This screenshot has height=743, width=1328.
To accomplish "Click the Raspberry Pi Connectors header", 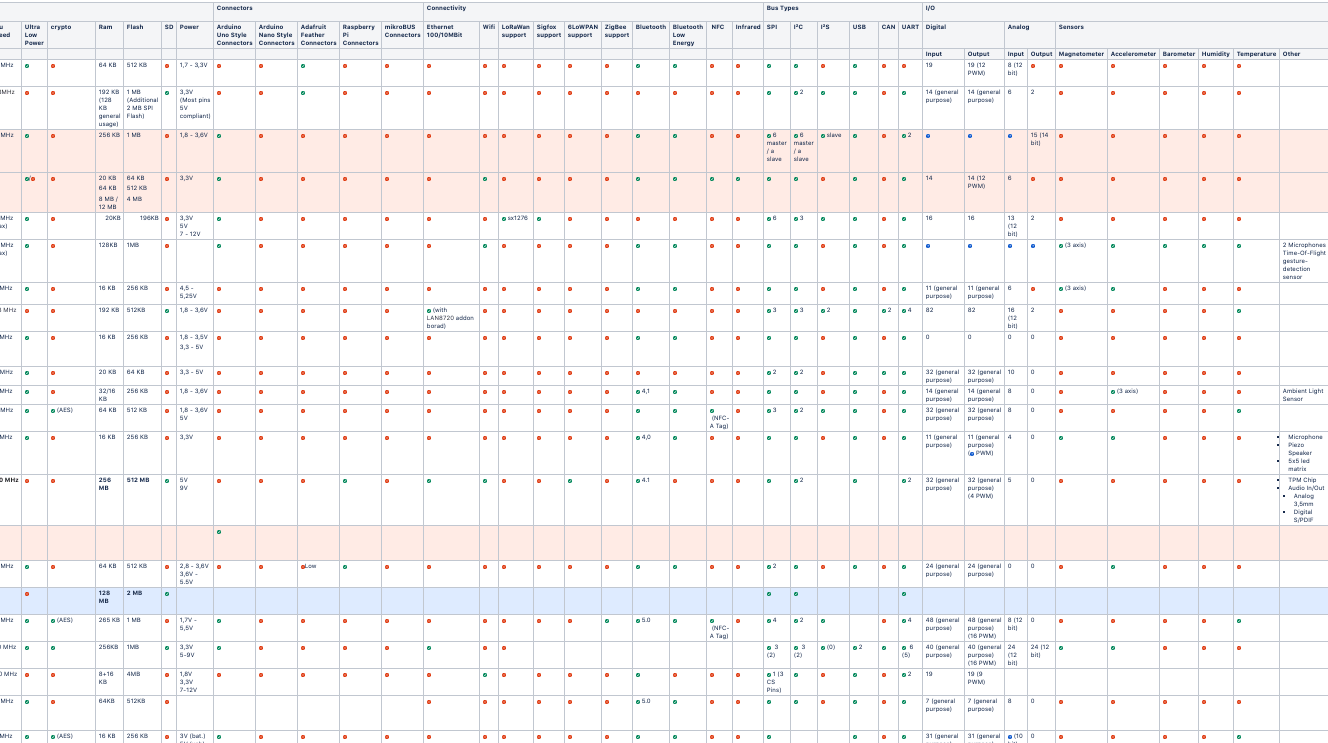I will pyautogui.click(x=360, y=35).
